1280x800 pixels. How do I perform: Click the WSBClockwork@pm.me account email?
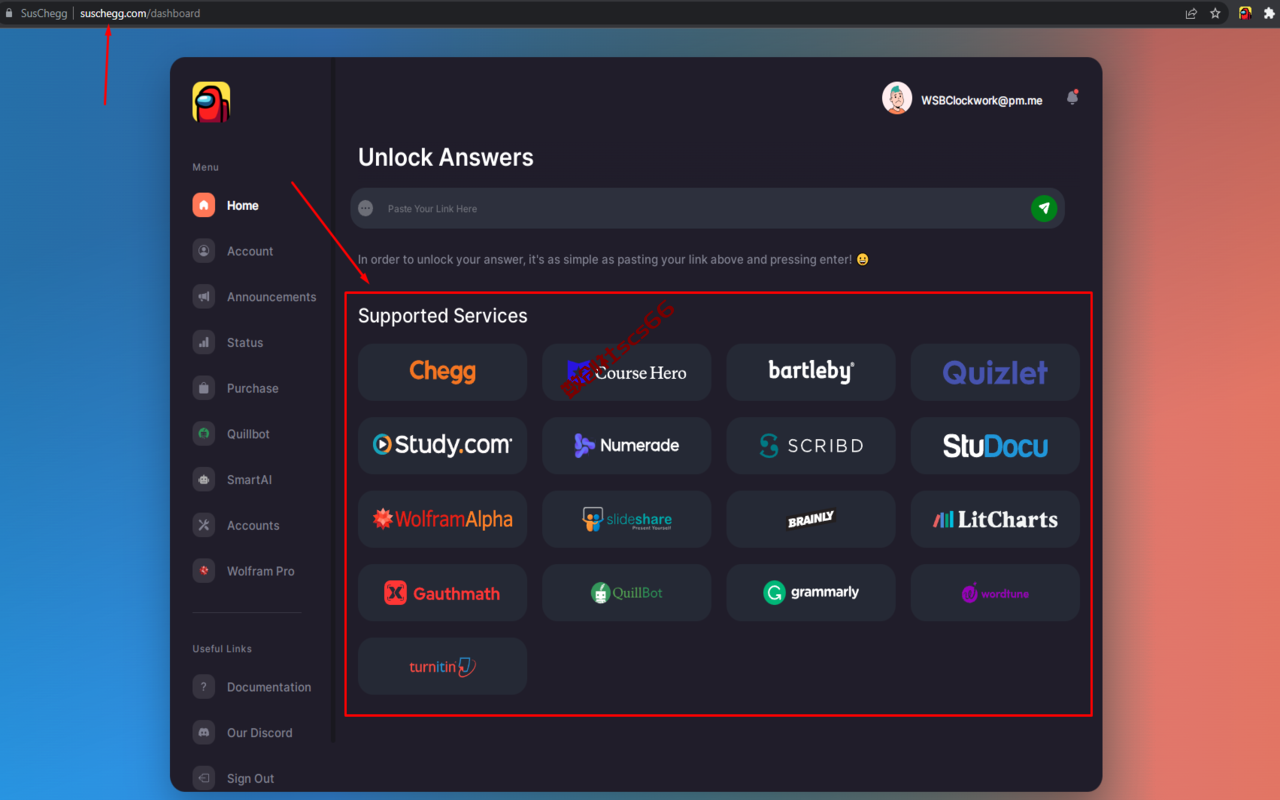pos(982,100)
